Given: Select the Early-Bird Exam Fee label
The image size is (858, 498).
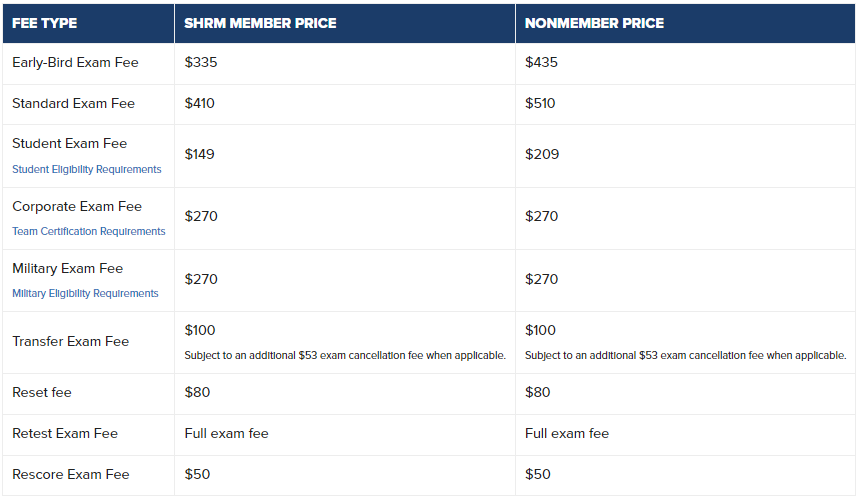Looking at the screenshot, I should tap(75, 62).
